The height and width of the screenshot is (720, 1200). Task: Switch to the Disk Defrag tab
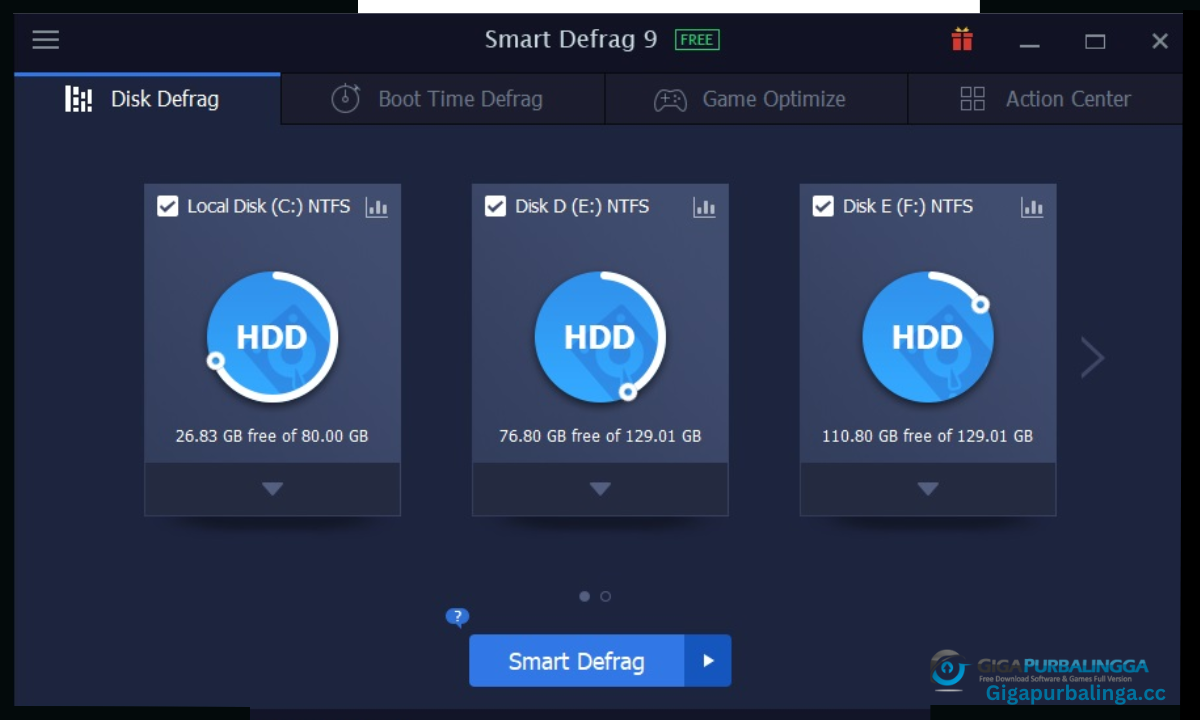pos(147,99)
